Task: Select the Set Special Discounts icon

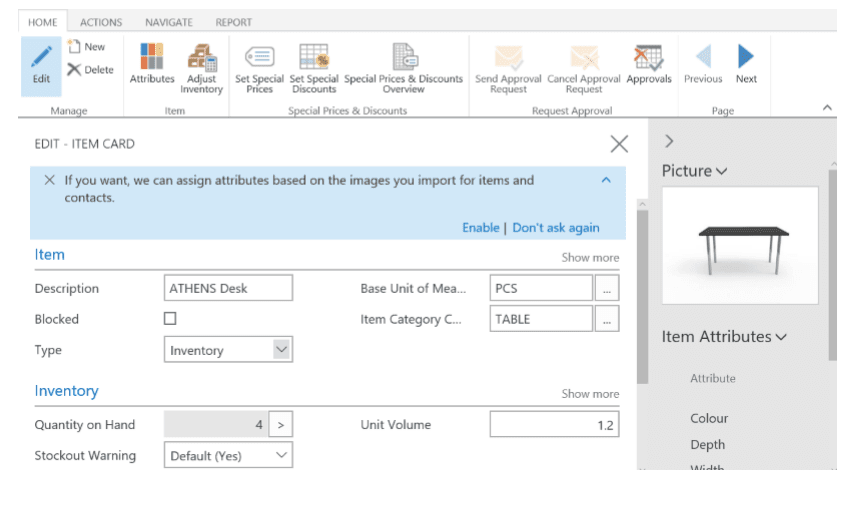Action: 314,58
